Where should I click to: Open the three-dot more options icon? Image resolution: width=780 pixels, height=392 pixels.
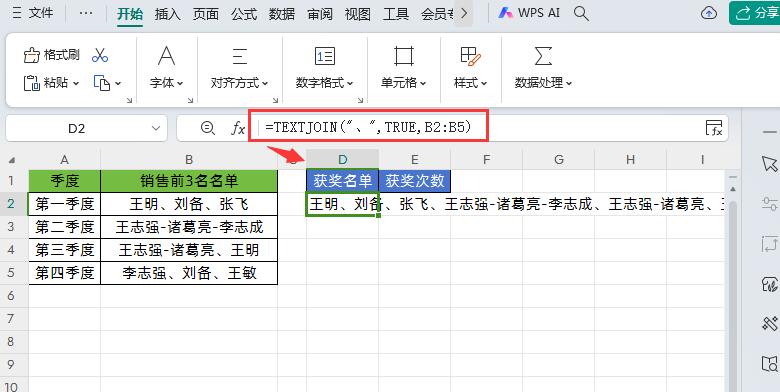pos(86,13)
